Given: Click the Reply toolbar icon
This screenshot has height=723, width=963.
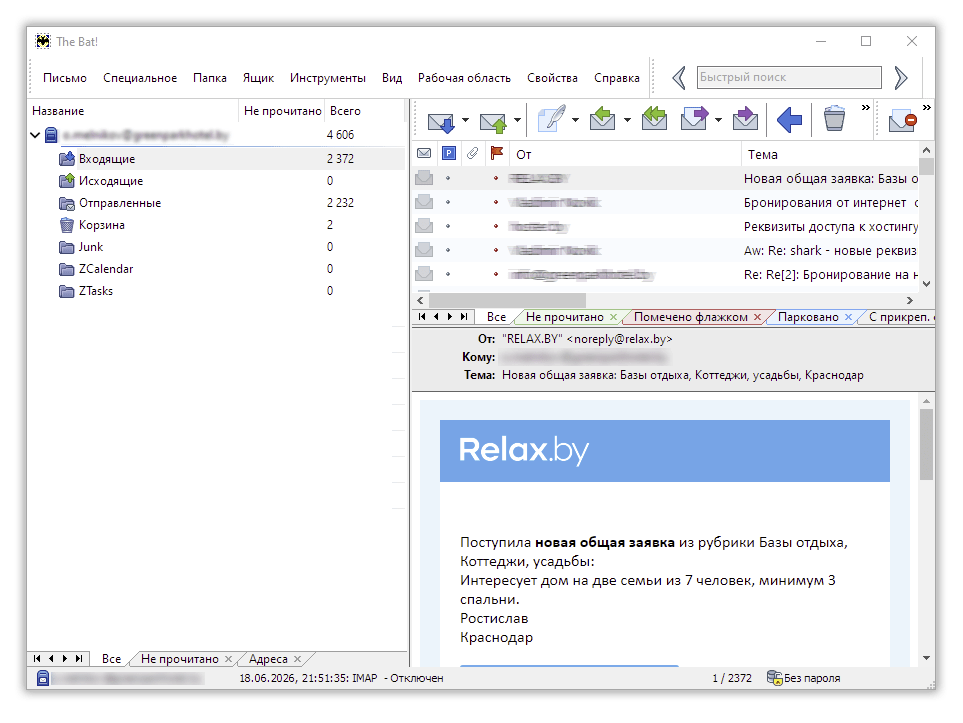Looking at the screenshot, I should click(x=602, y=119).
